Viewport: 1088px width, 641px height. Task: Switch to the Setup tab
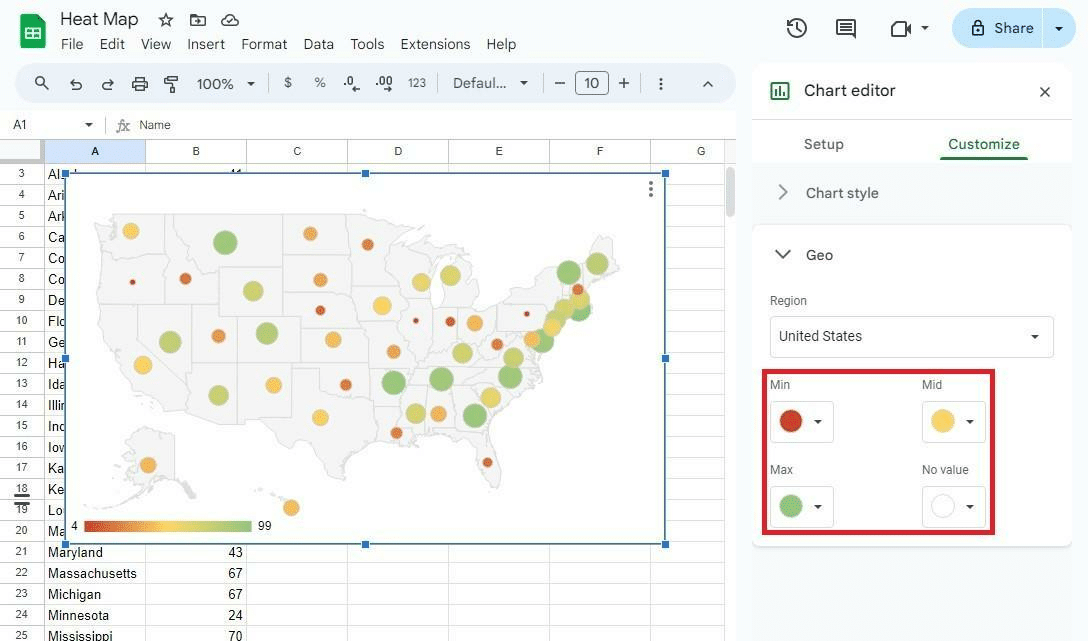pyautogui.click(x=824, y=144)
